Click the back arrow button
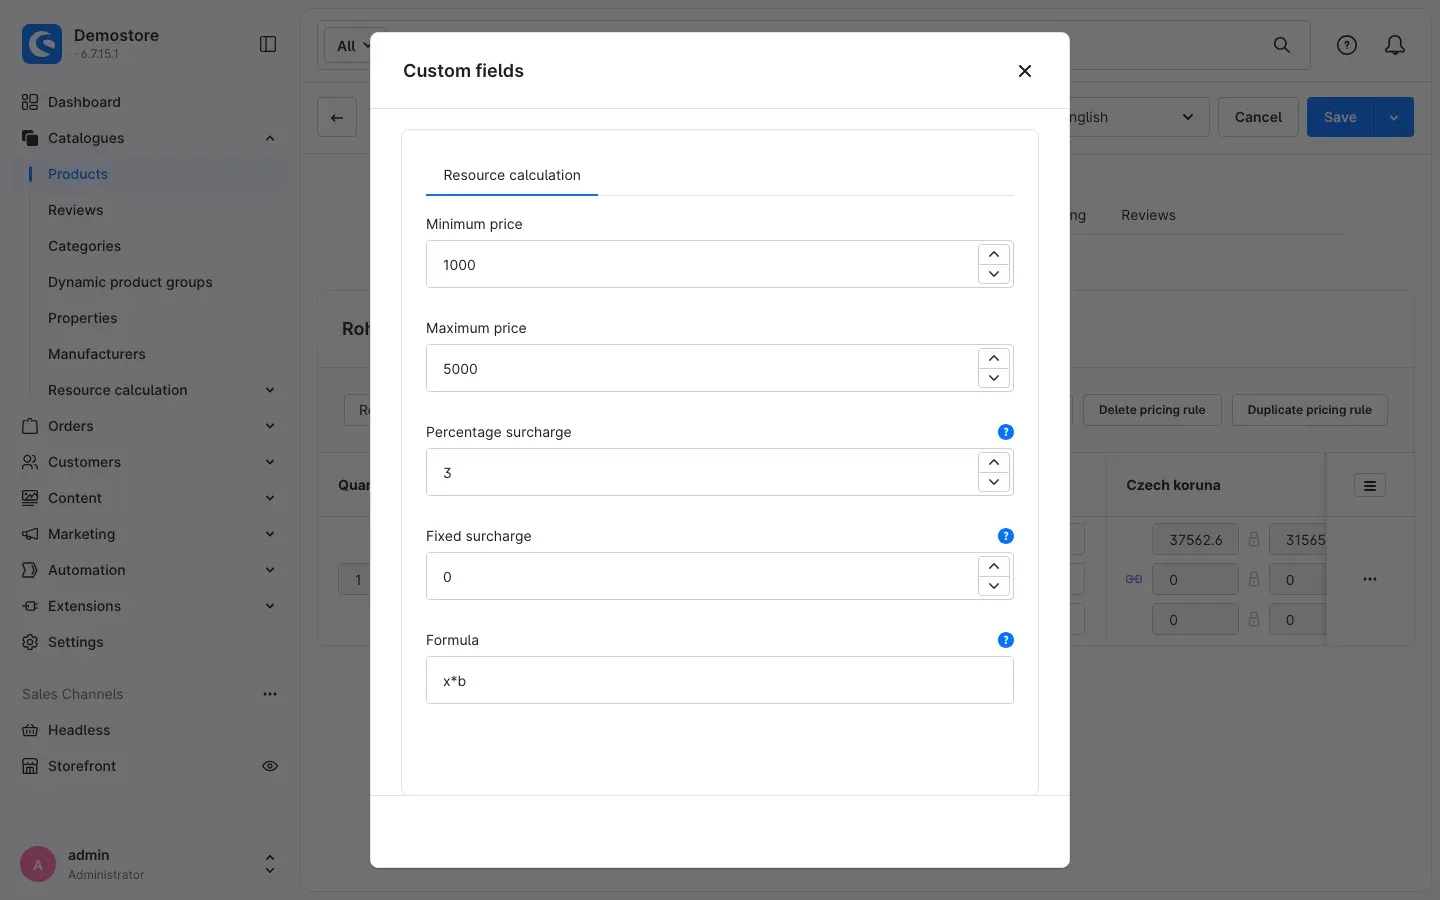The image size is (1440, 900). point(337,117)
